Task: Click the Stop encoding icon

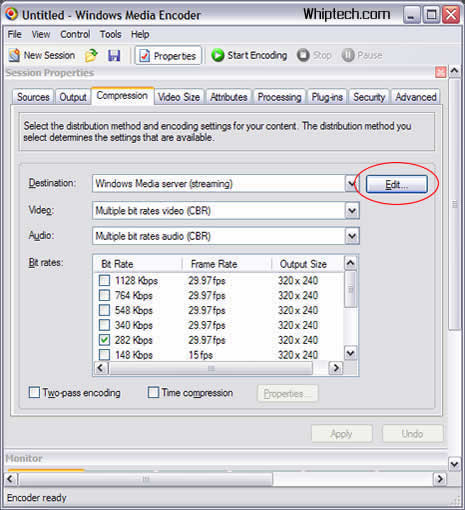Action: 303,55
